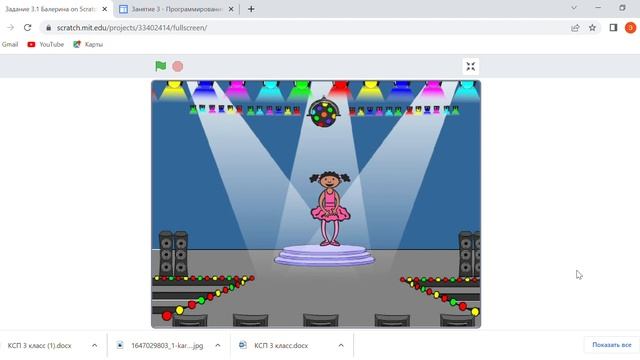640x360 pixels.
Task: Open the Карты bookmark
Action: click(88, 44)
